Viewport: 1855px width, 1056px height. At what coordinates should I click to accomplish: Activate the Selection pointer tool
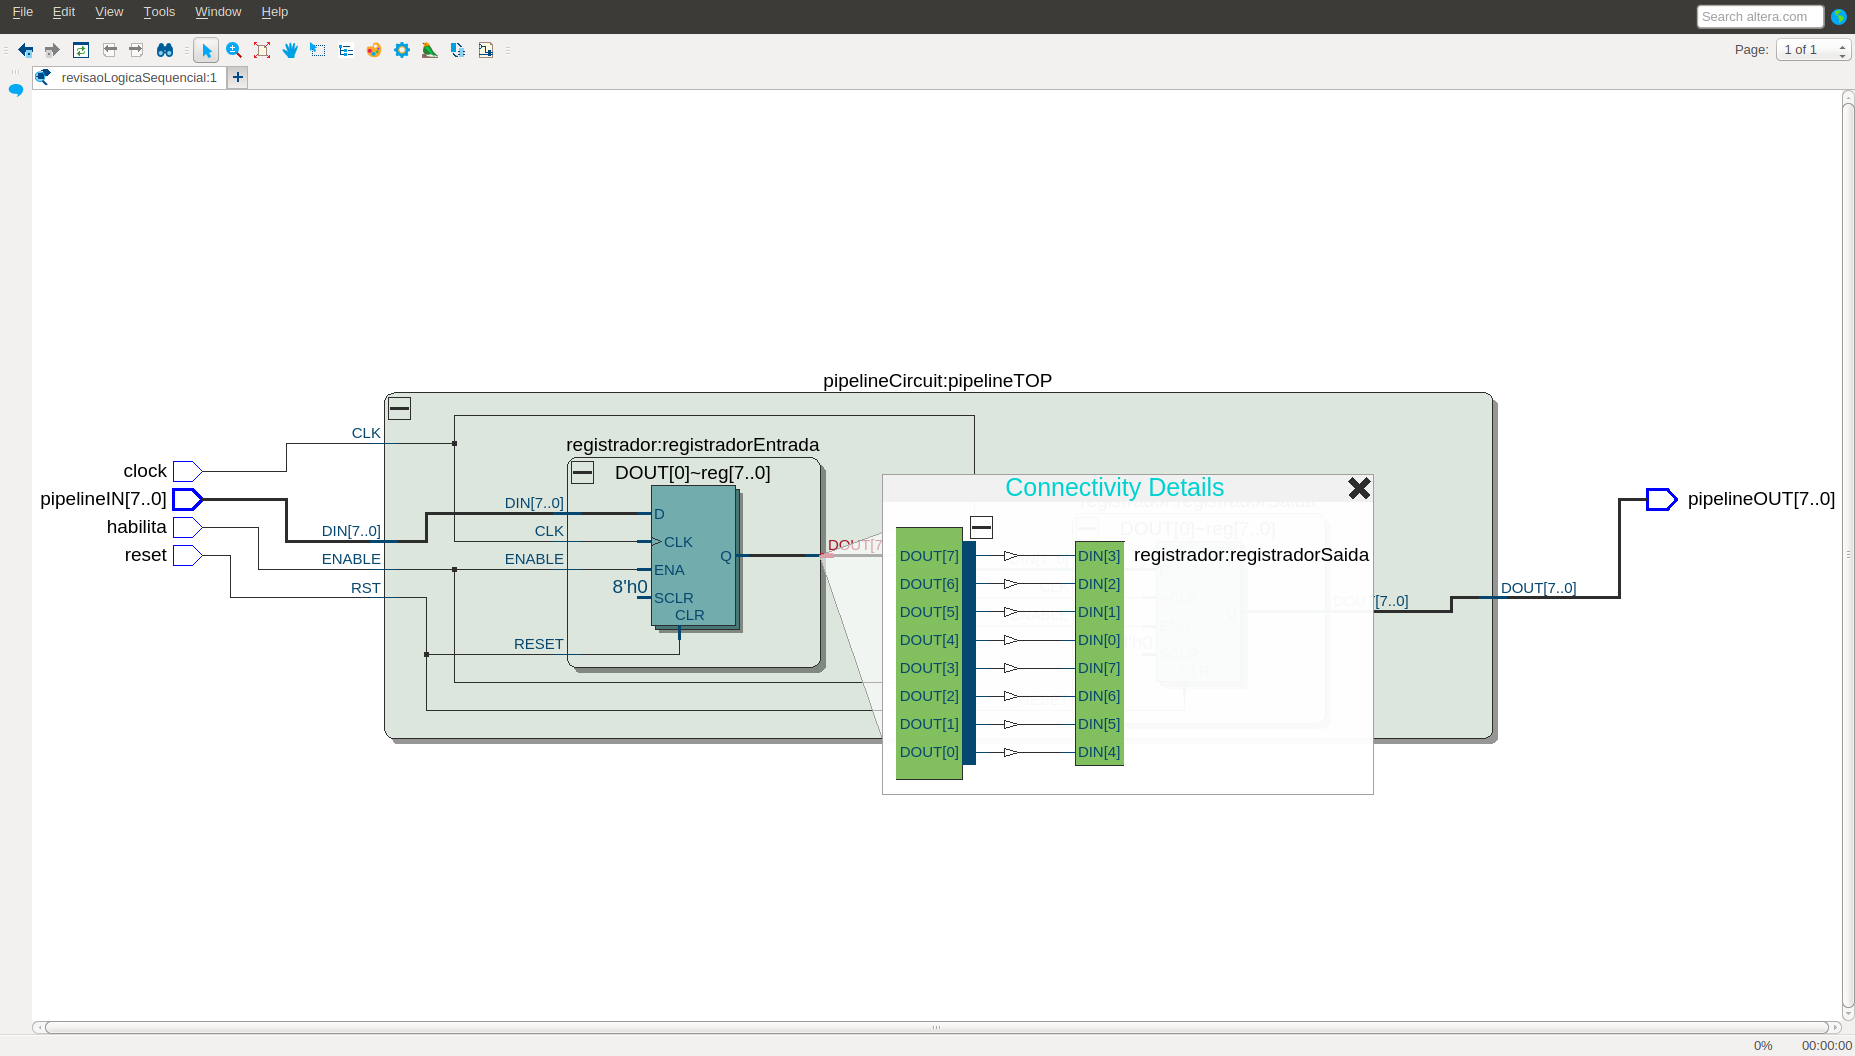point(206,50)
